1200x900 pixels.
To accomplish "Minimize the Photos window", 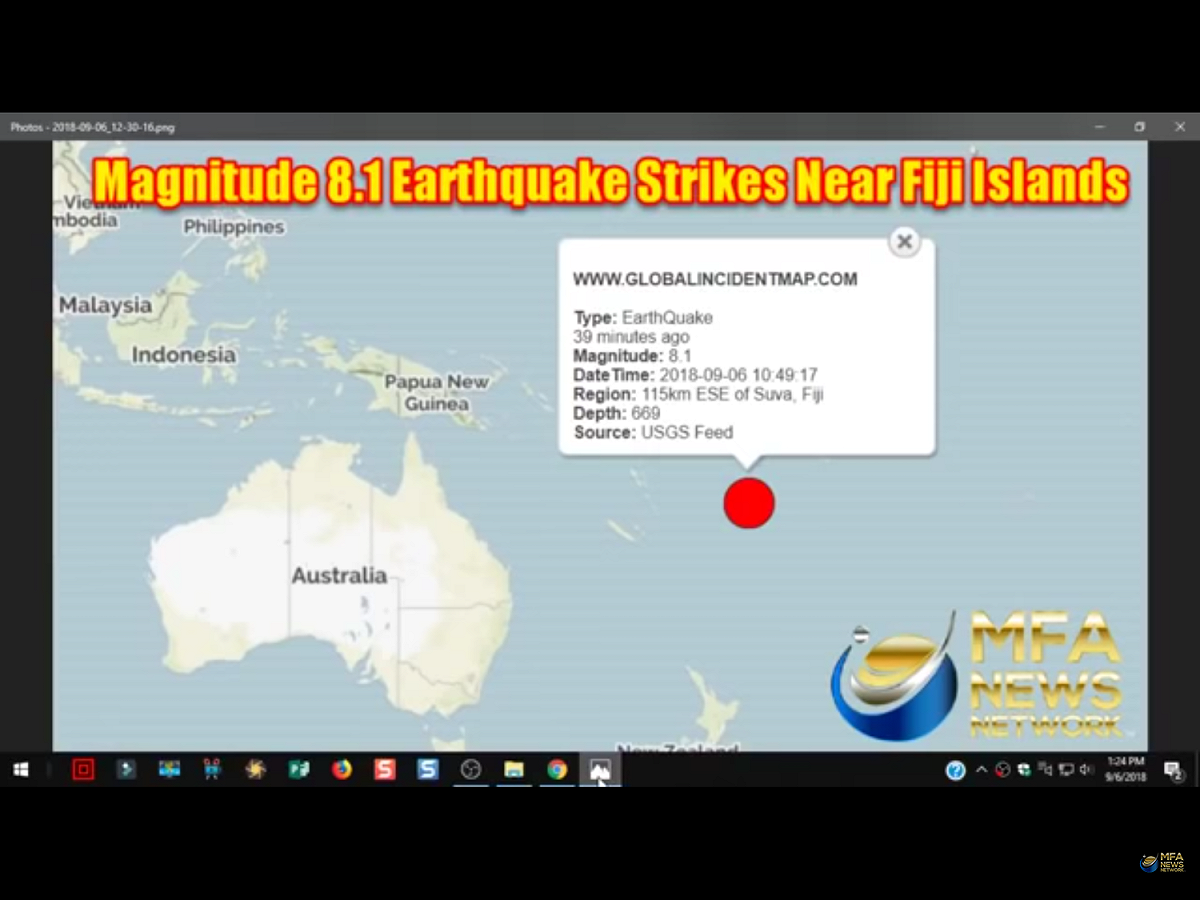I will (x=1100, y=127).
